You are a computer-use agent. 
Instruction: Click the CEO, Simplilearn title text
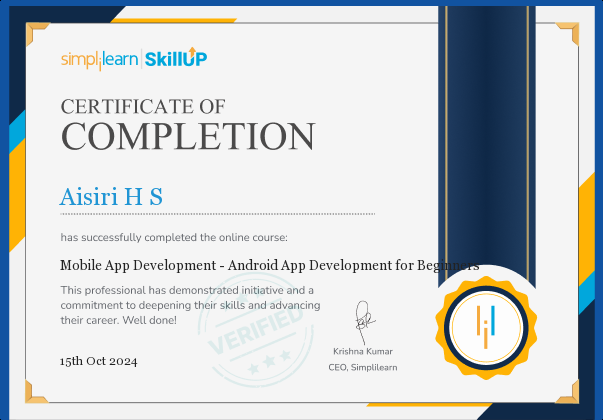tap(362, 367)
